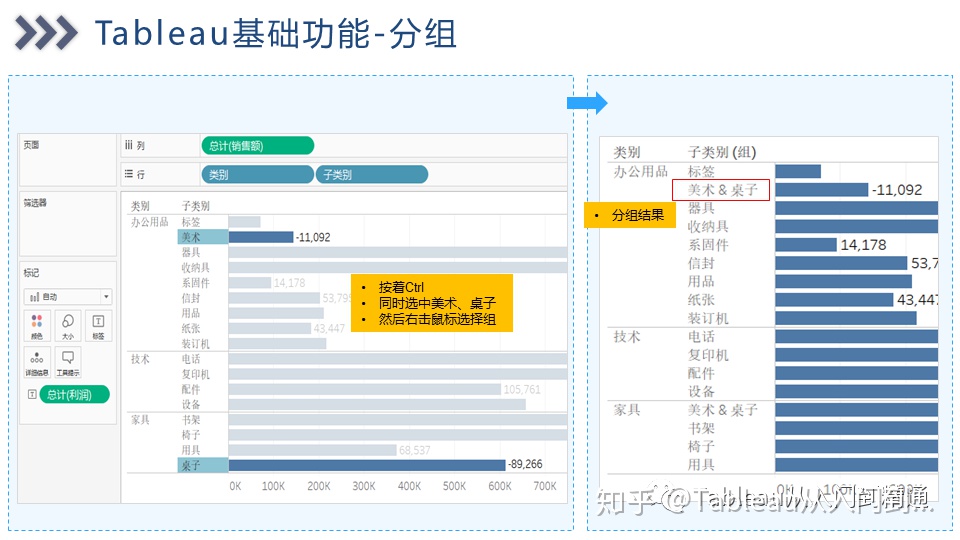Click the 14,178 value label in right chart
This screenshot has width=960, height=540.
863,245
